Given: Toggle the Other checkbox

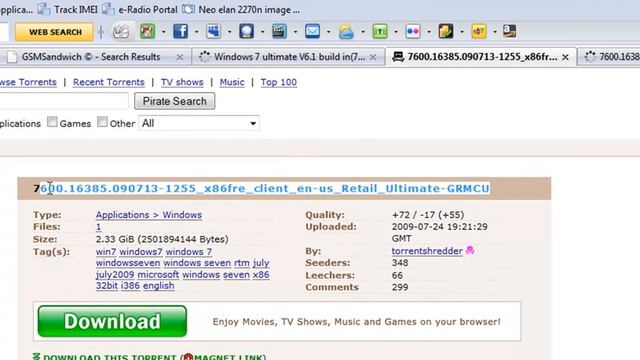Looking at the screenshot, I should pyautogui.click(x=102, y=122).
